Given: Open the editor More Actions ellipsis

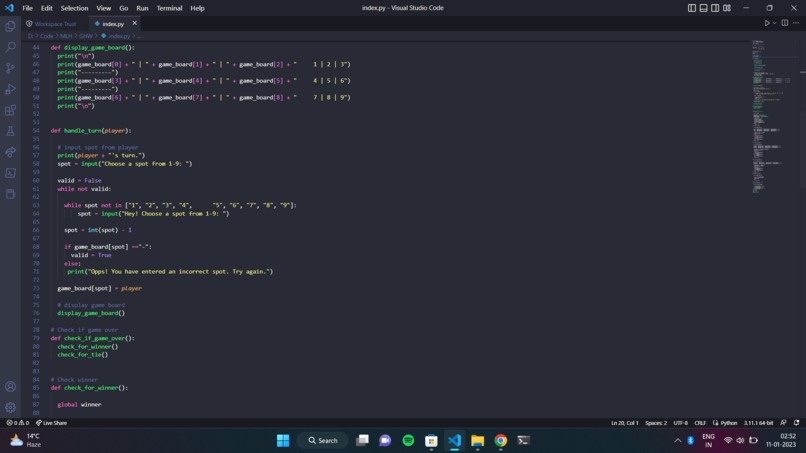Looking at the screenshot, I should pos(796,23).
